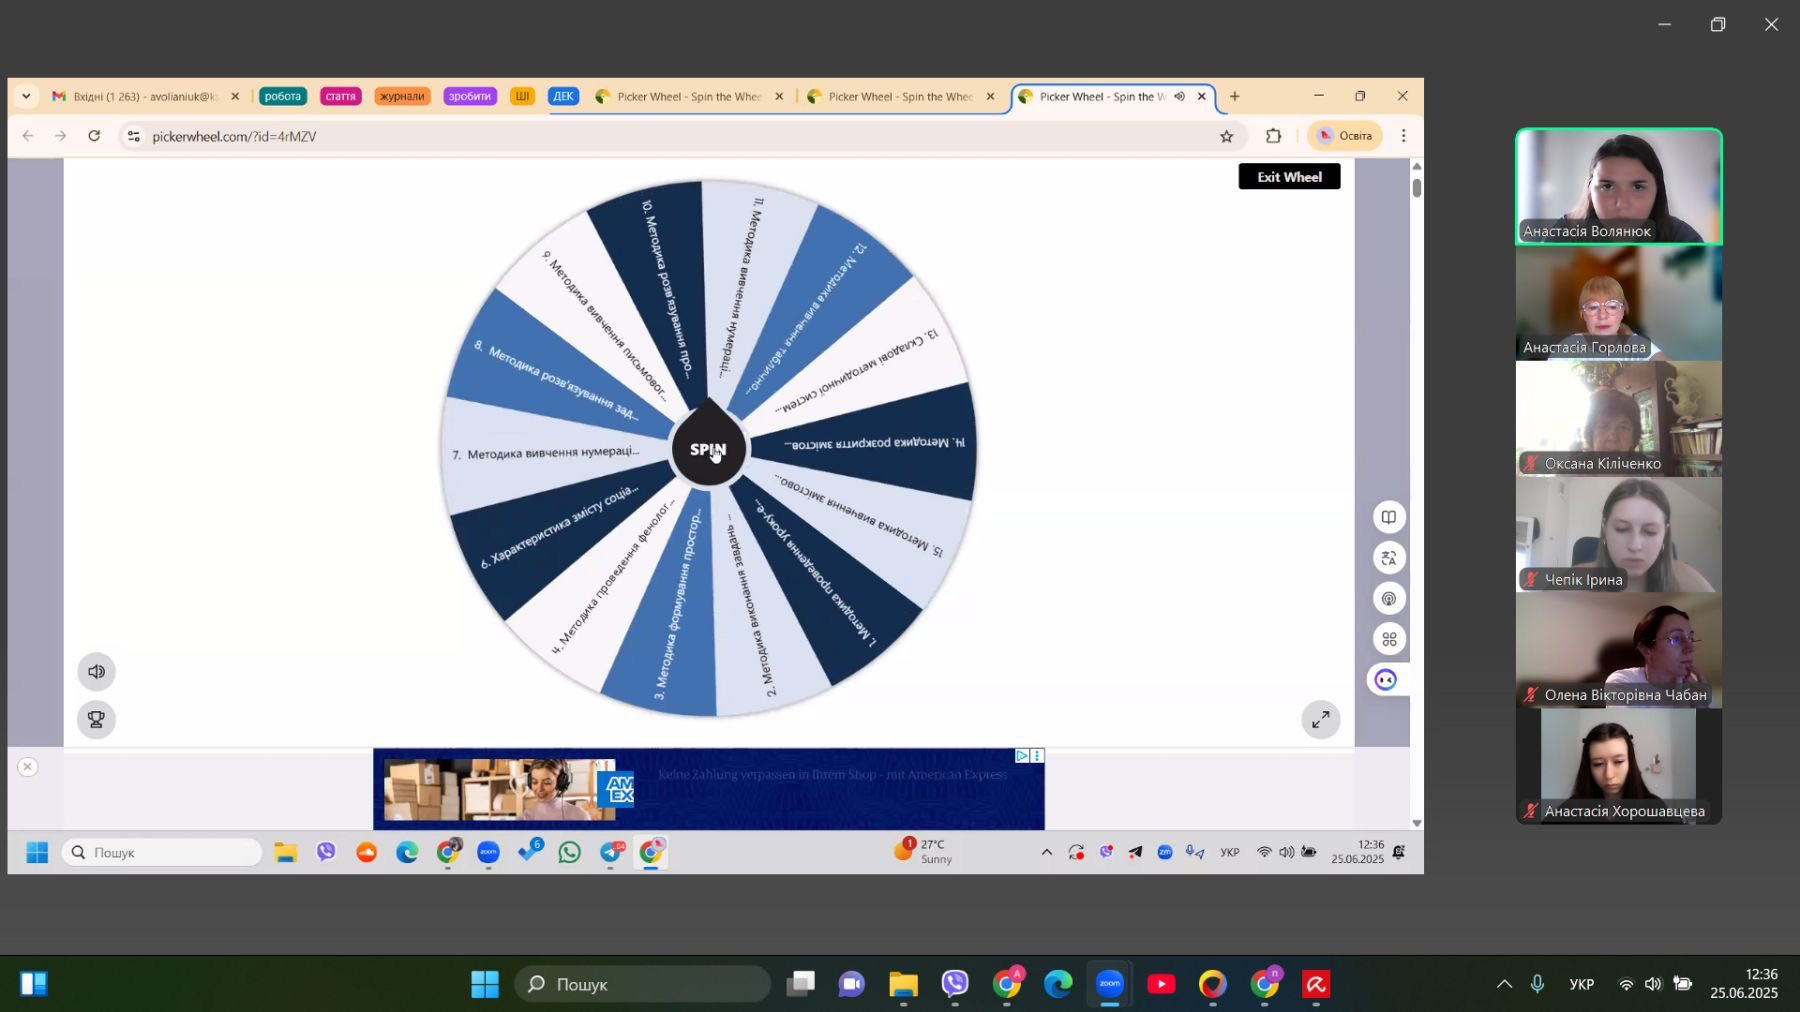Show hidden tray icons chevron
This screenshot has width=1800, height=1012.
pyautogui.click(x=1504, y=984)
